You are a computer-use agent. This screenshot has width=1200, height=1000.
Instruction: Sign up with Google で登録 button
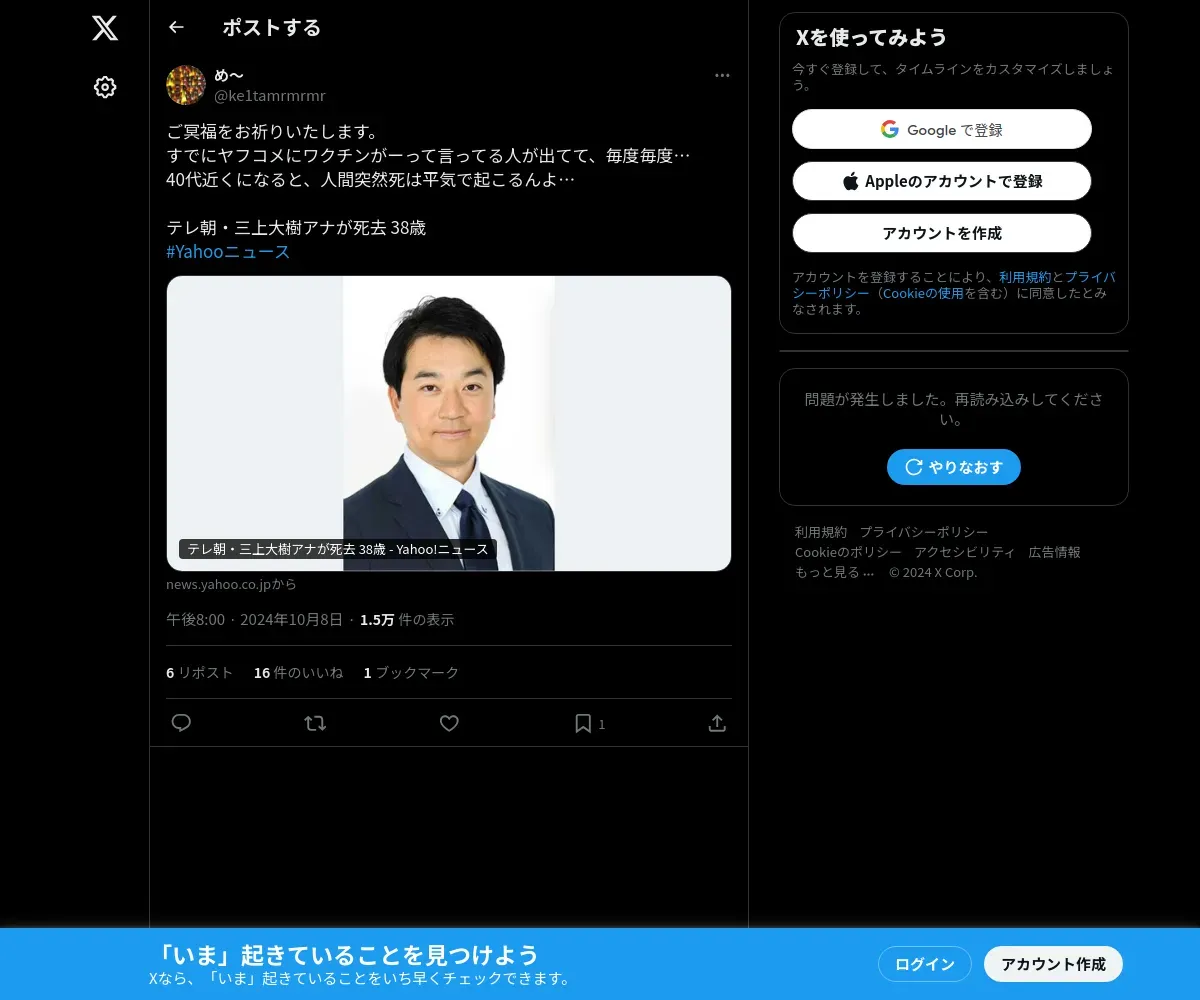pos(942,129)
